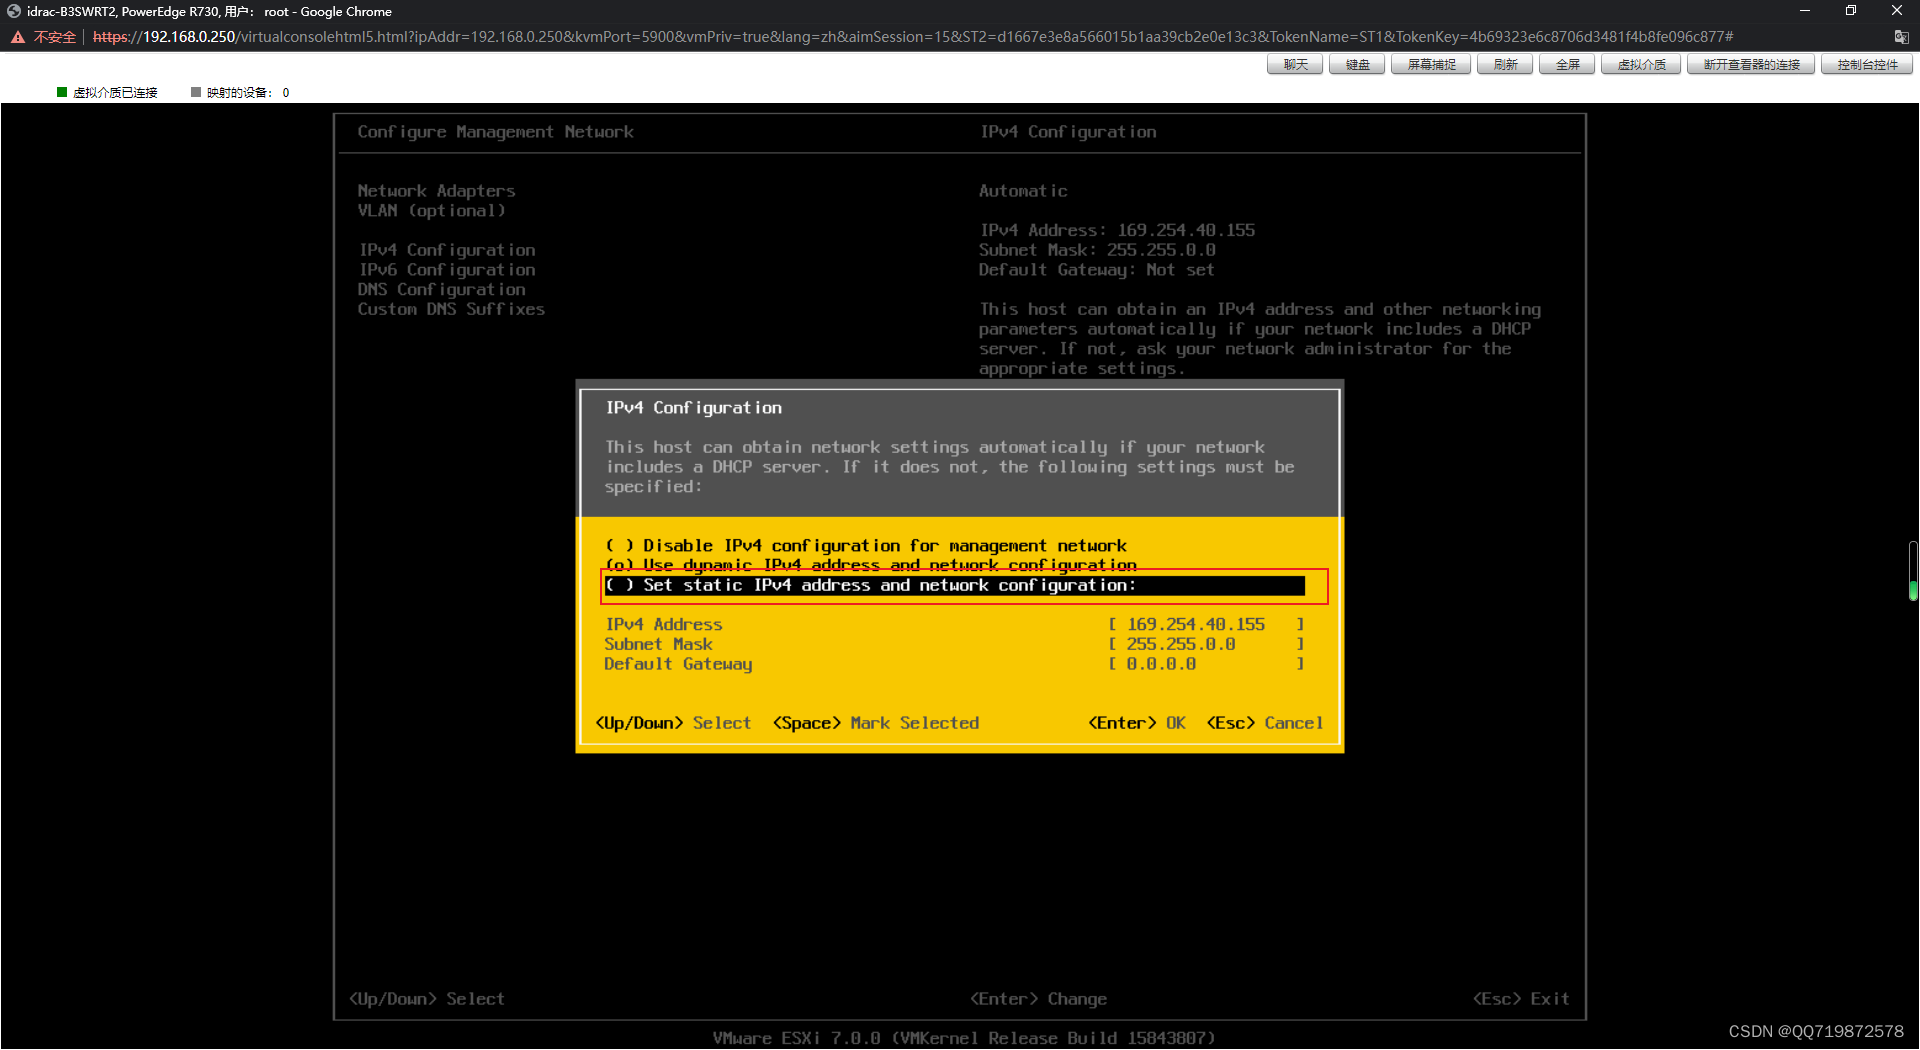Minimize the Chrome window
This screenshot has height=1050, width=1920.
coord(1804,11)
